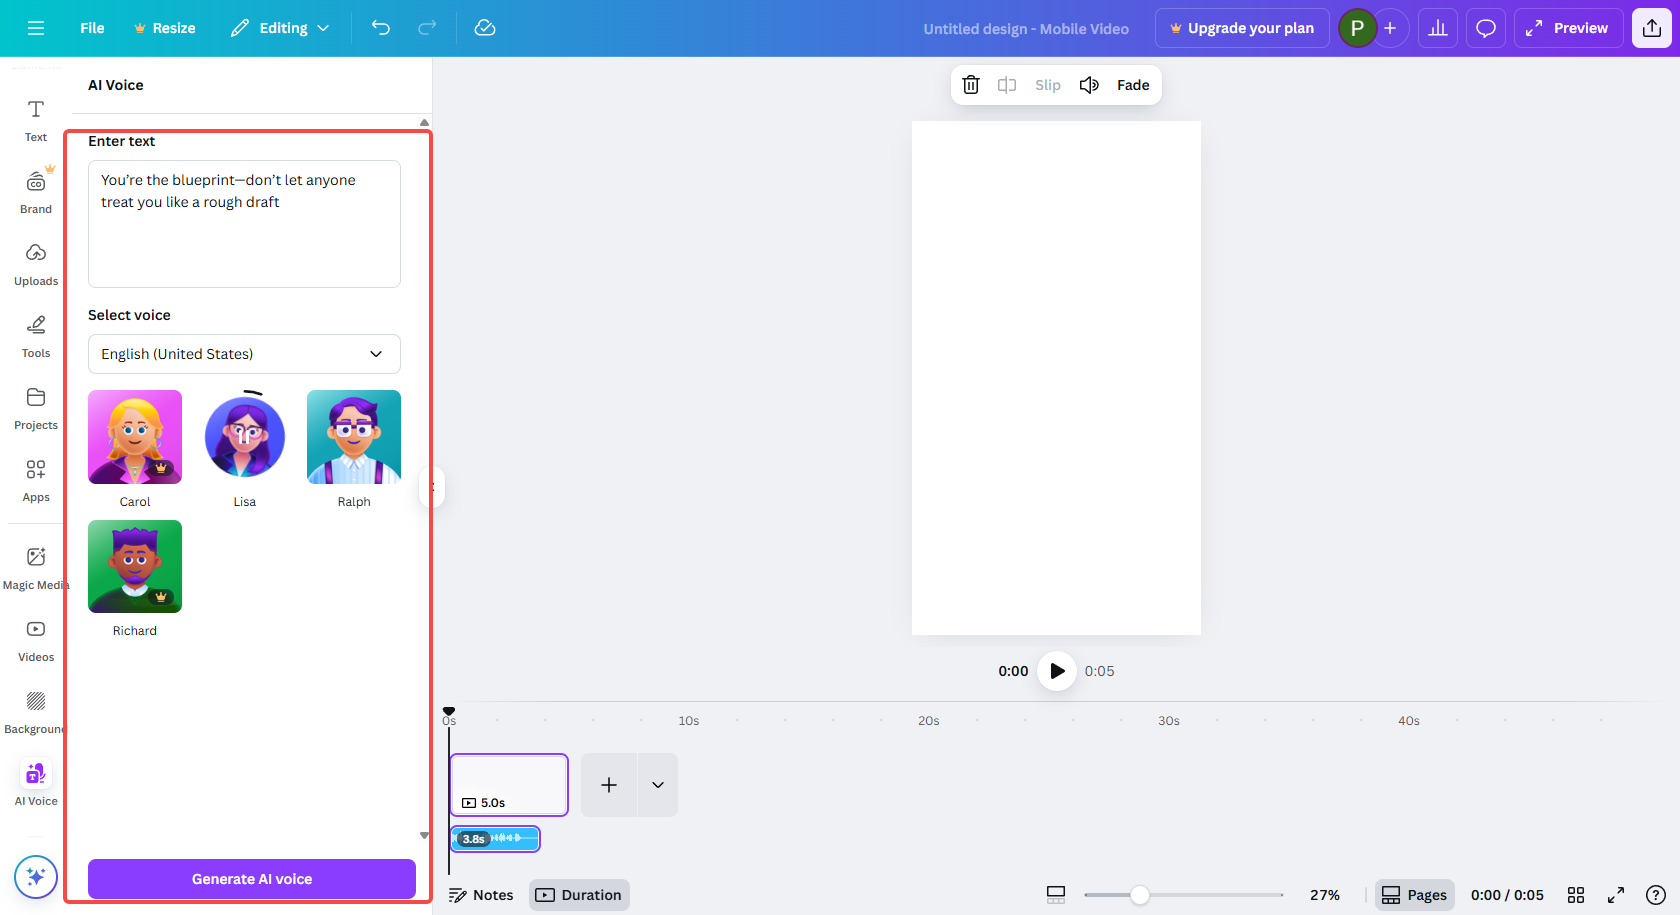Delete the selected clip with the trash icon

pyautogui.click(x=970, y=85)
